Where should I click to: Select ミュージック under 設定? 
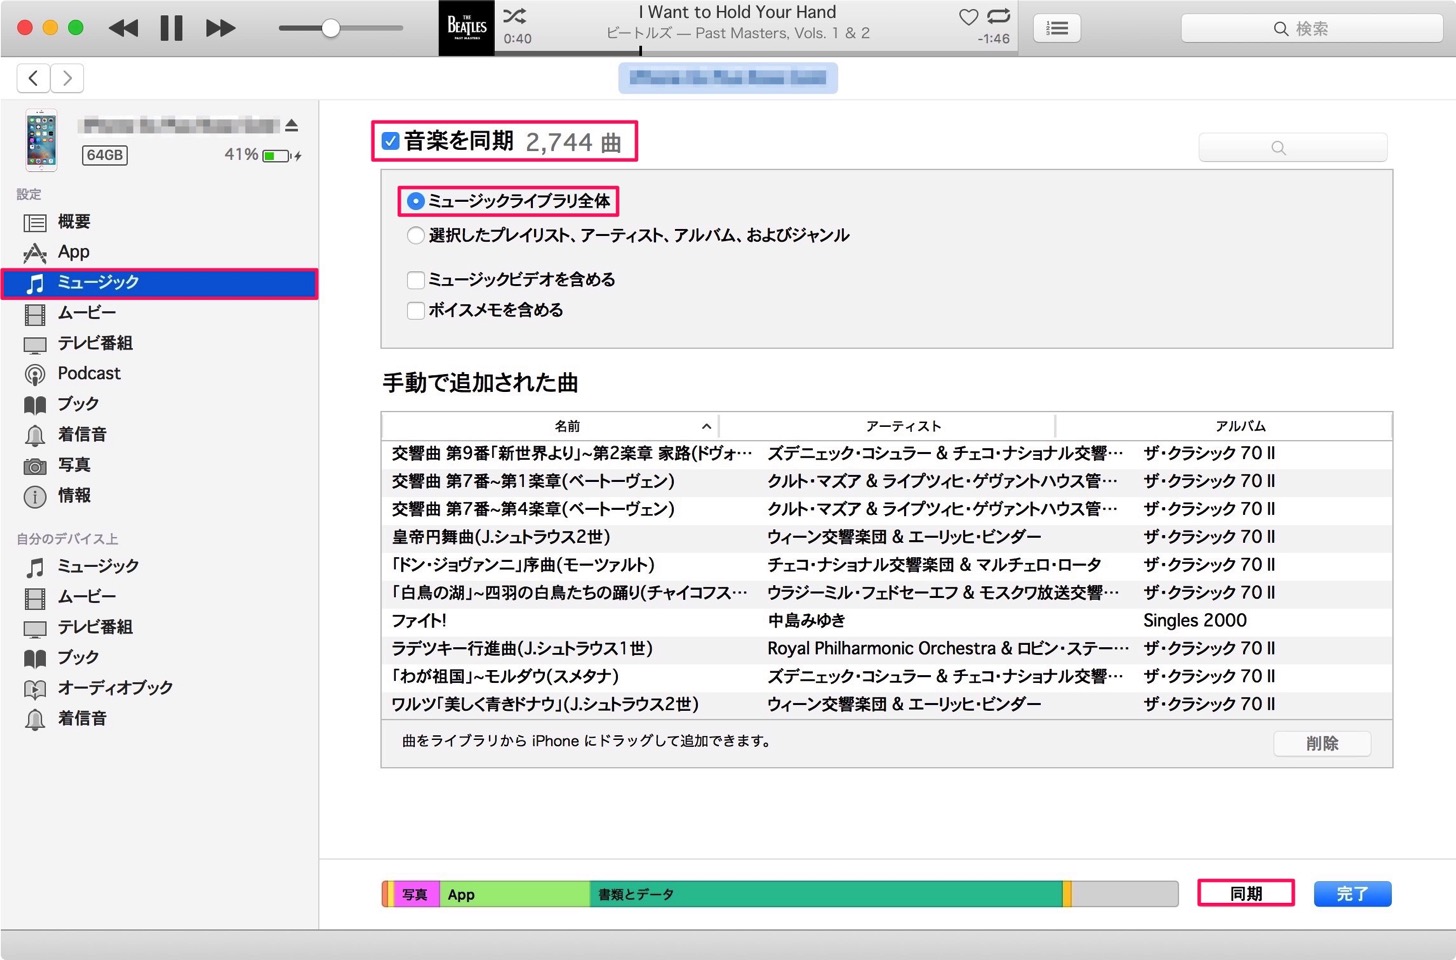160,283
